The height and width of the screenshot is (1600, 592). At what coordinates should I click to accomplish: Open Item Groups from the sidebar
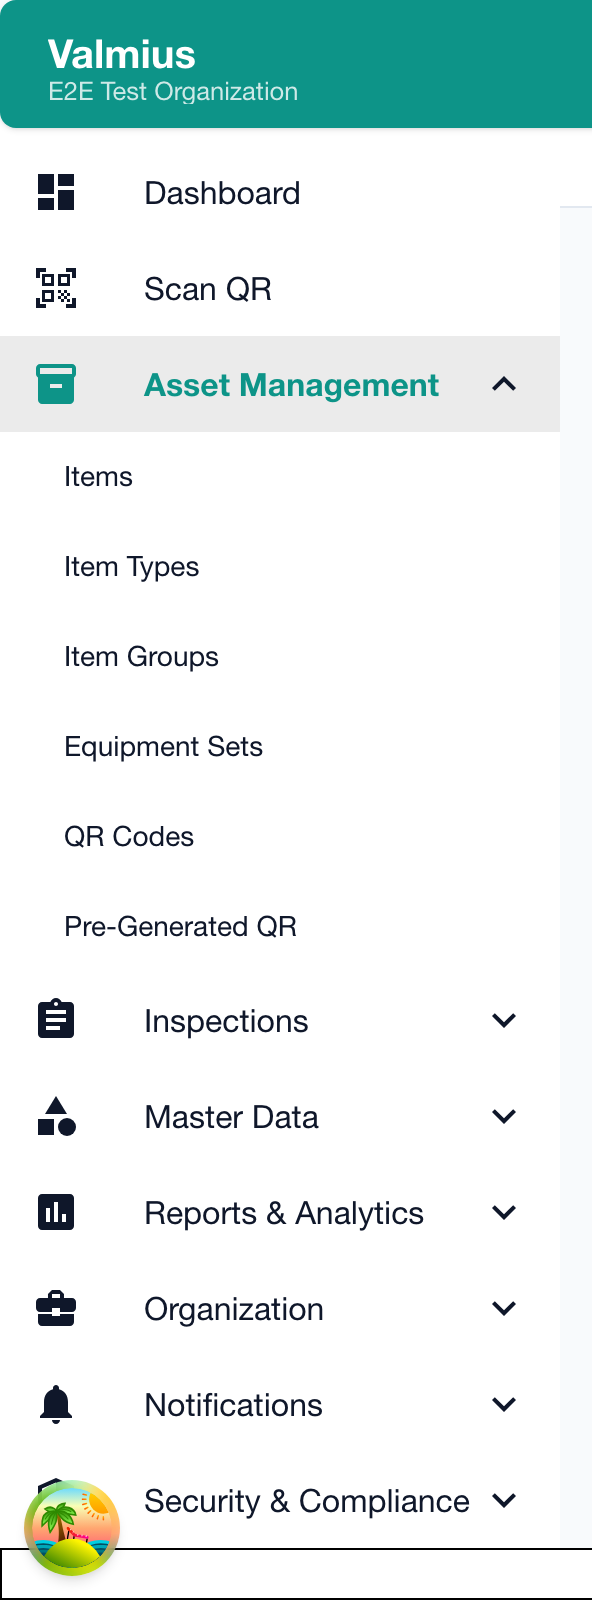coord(141,656)
